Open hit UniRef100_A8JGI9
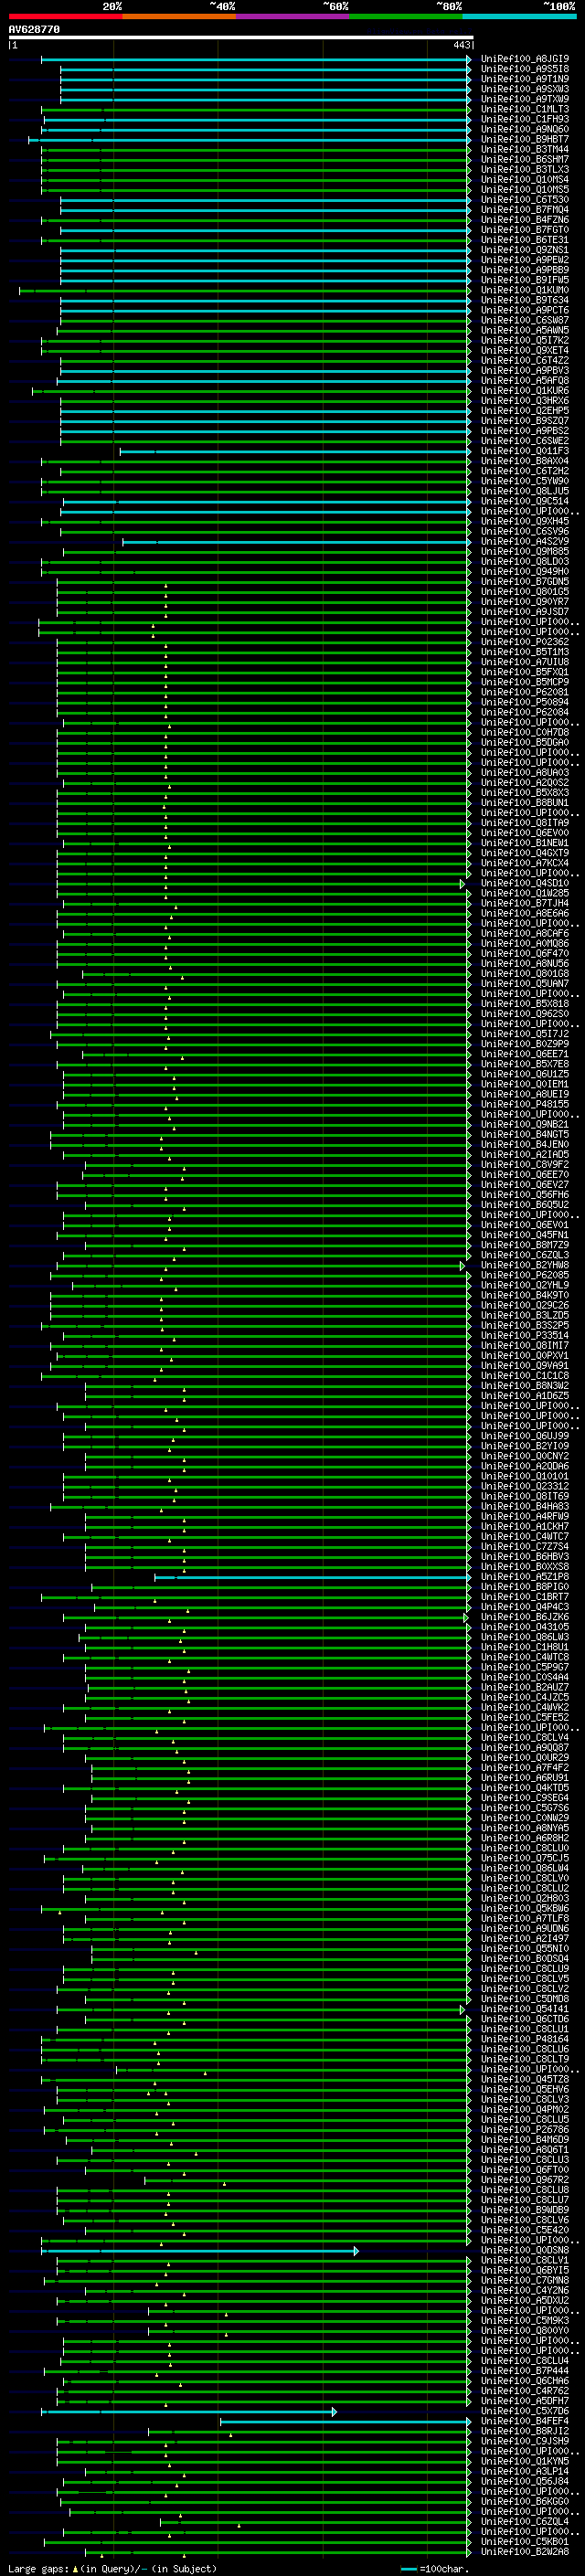The height and width of the screenshot is (2576, 585). (x=525, y=59)
